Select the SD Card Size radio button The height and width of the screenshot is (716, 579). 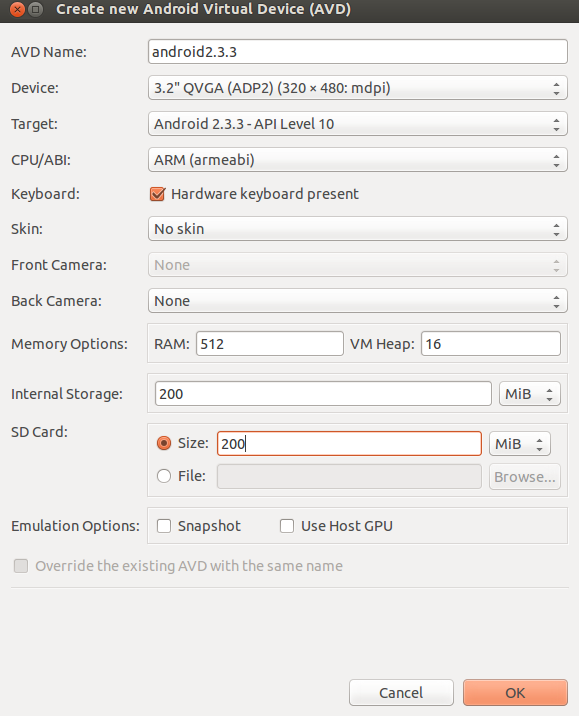164,443
